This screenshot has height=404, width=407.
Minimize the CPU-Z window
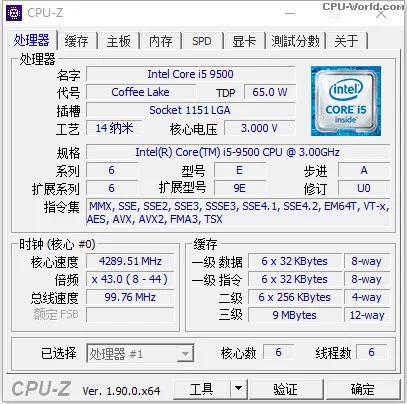290,14
